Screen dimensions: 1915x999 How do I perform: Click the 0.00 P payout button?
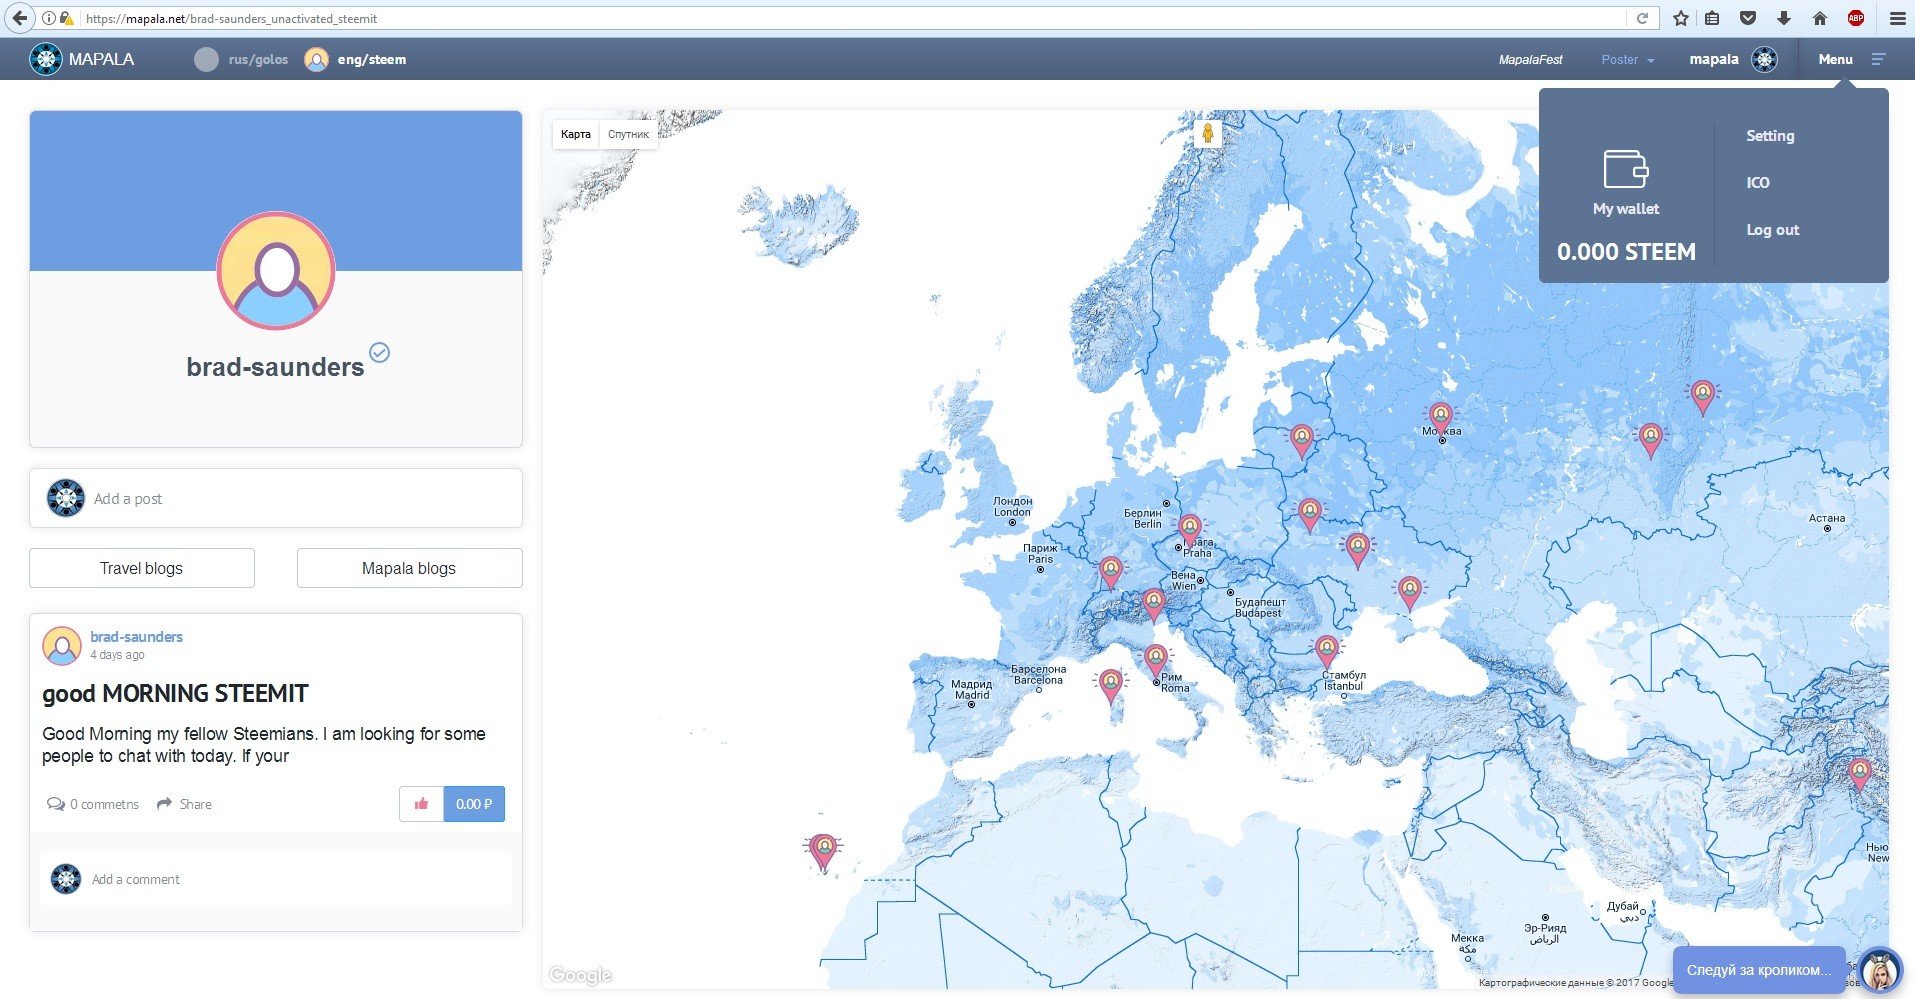pos(474,804)
